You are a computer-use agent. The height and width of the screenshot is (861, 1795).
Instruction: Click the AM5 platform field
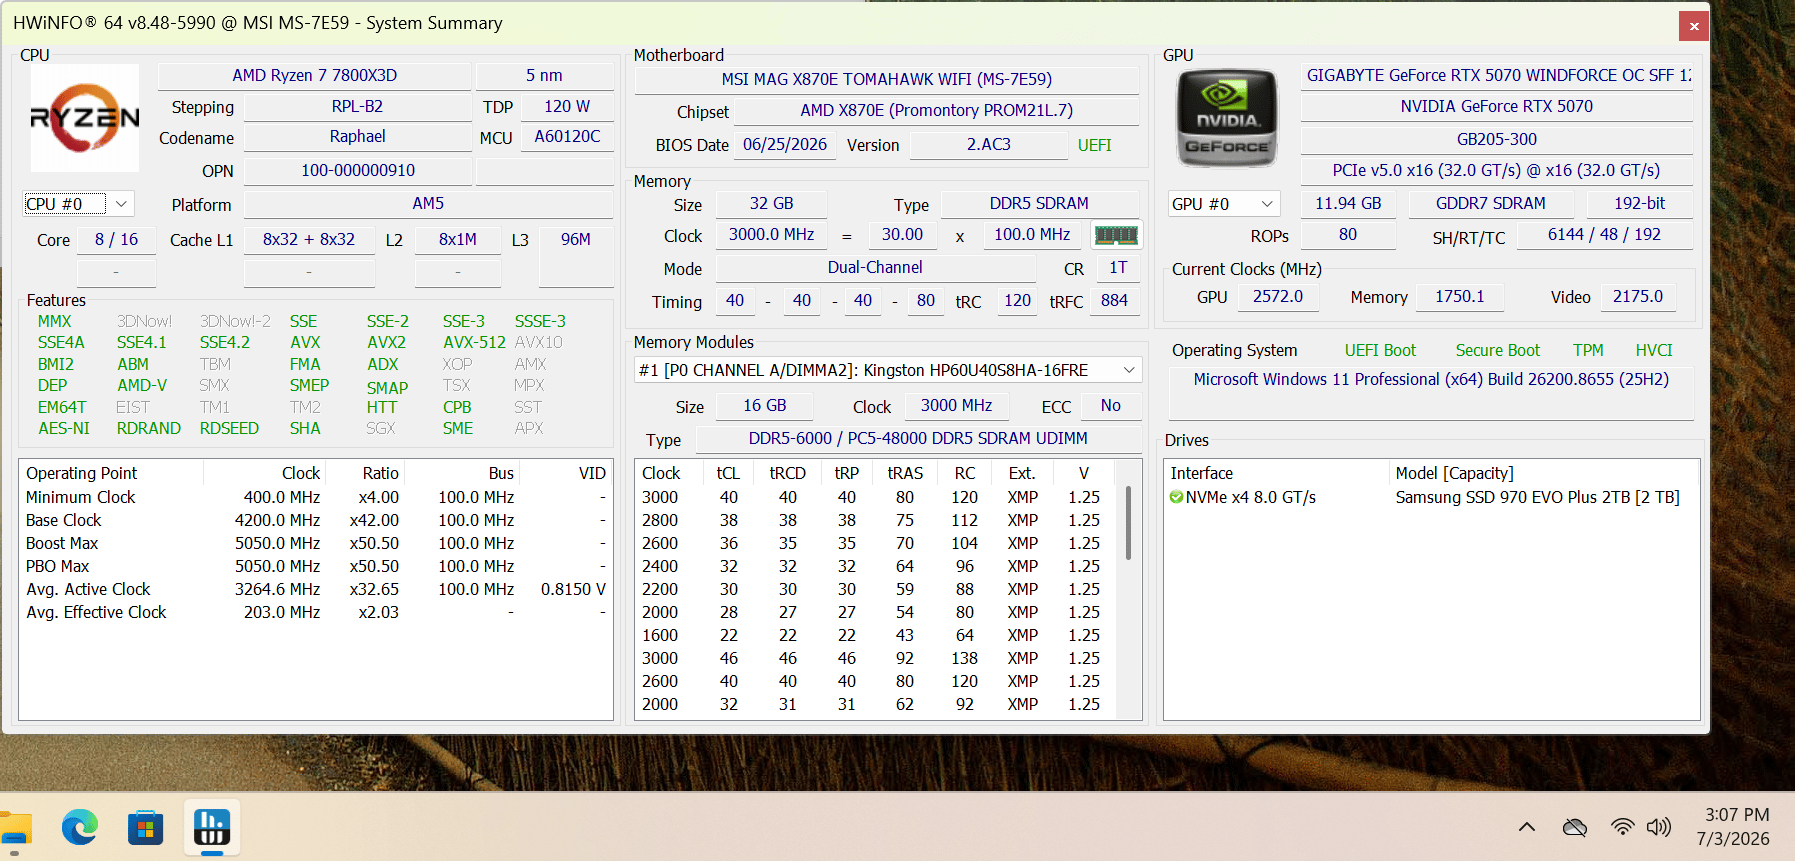(x=428, y=204)
